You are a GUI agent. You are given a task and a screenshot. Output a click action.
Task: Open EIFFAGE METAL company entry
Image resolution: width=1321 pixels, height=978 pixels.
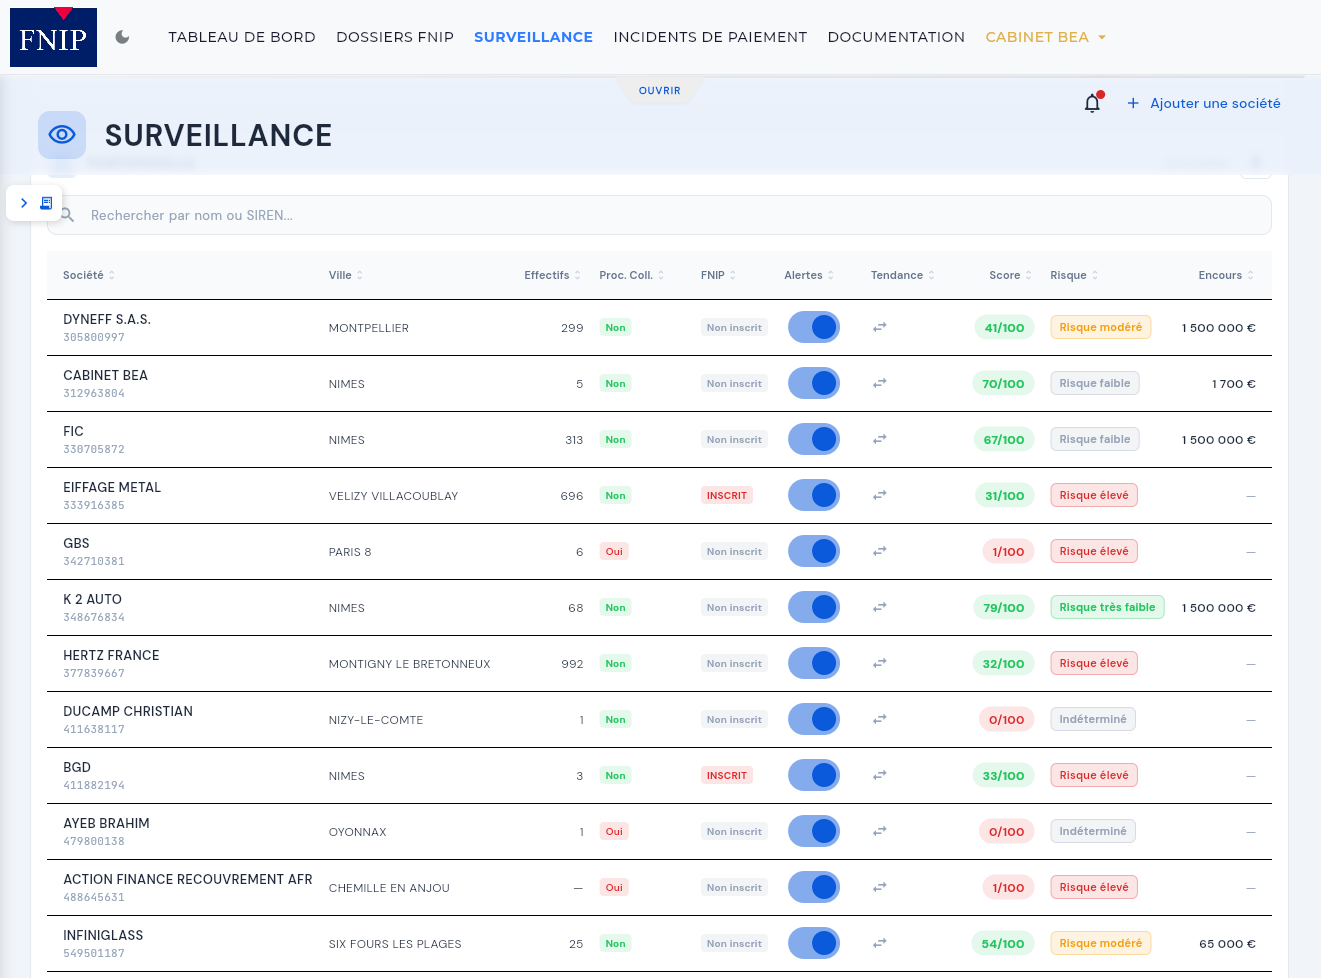[112, 487]
